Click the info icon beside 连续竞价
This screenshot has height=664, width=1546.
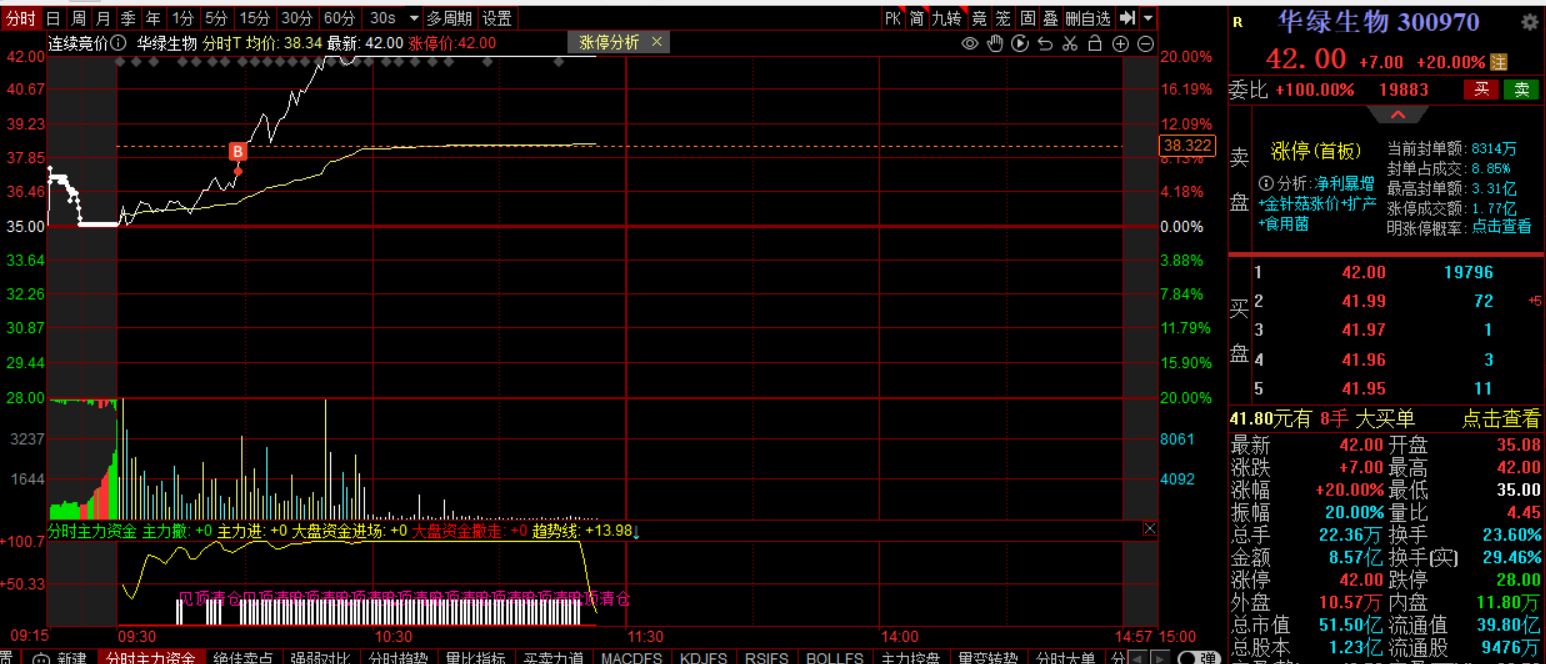(119, 43)
